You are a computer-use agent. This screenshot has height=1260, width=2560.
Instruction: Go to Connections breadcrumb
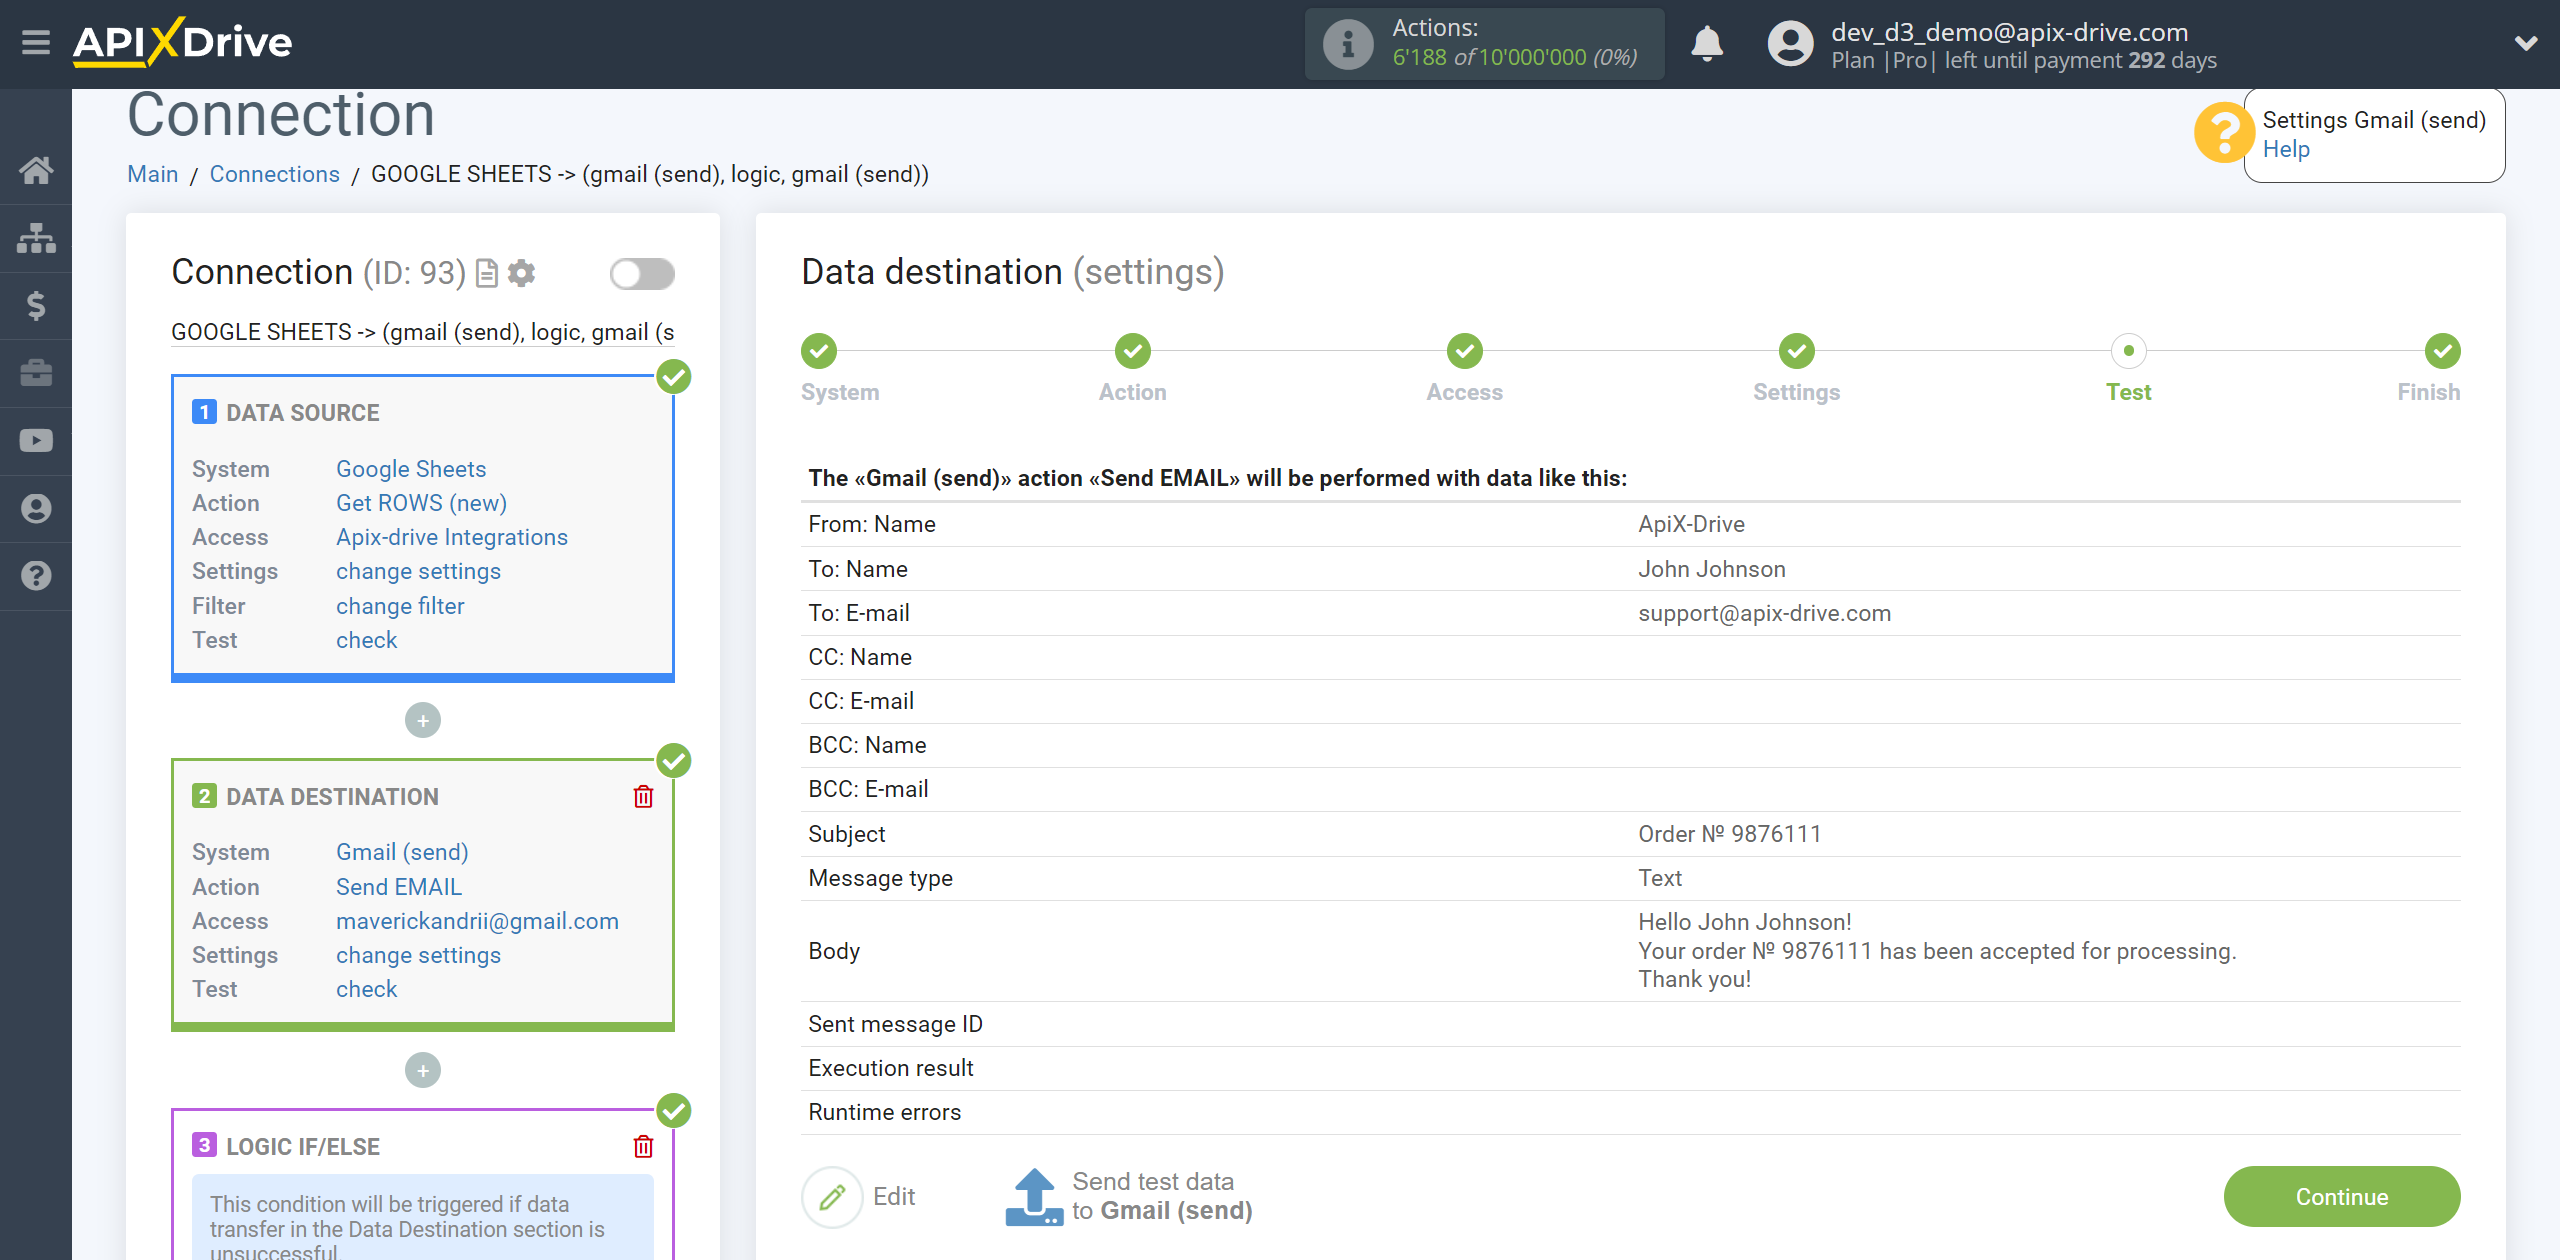point(274,174)
